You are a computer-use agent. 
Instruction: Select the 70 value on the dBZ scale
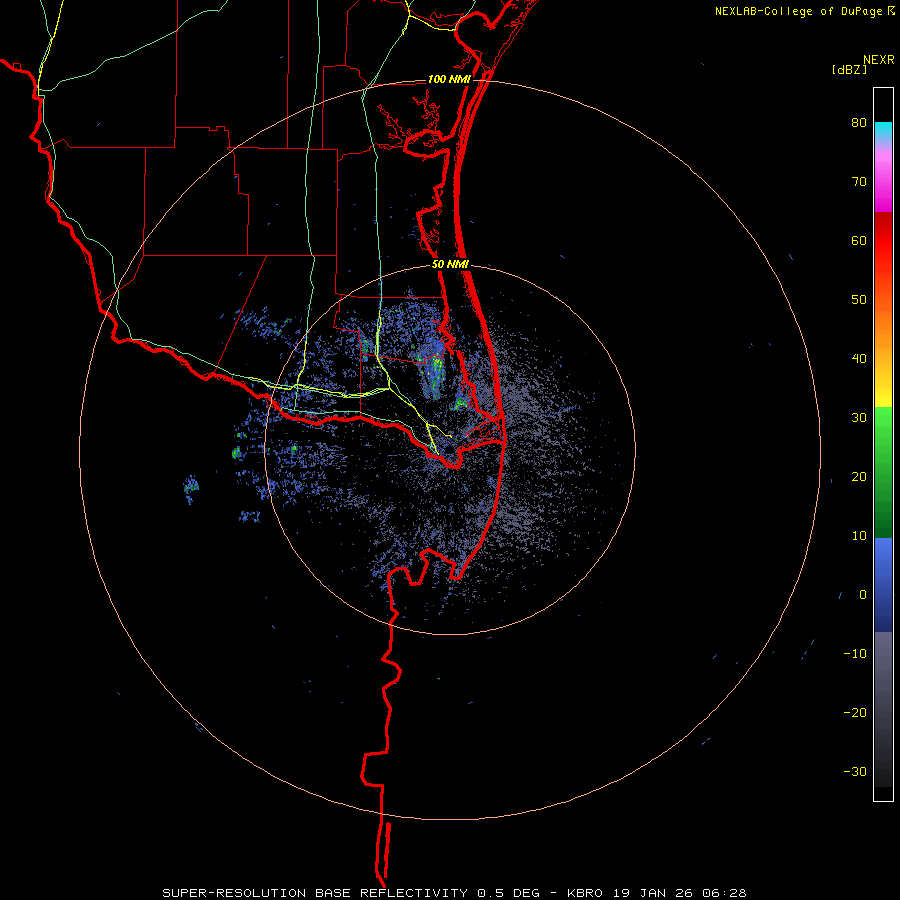pos(859,182)
